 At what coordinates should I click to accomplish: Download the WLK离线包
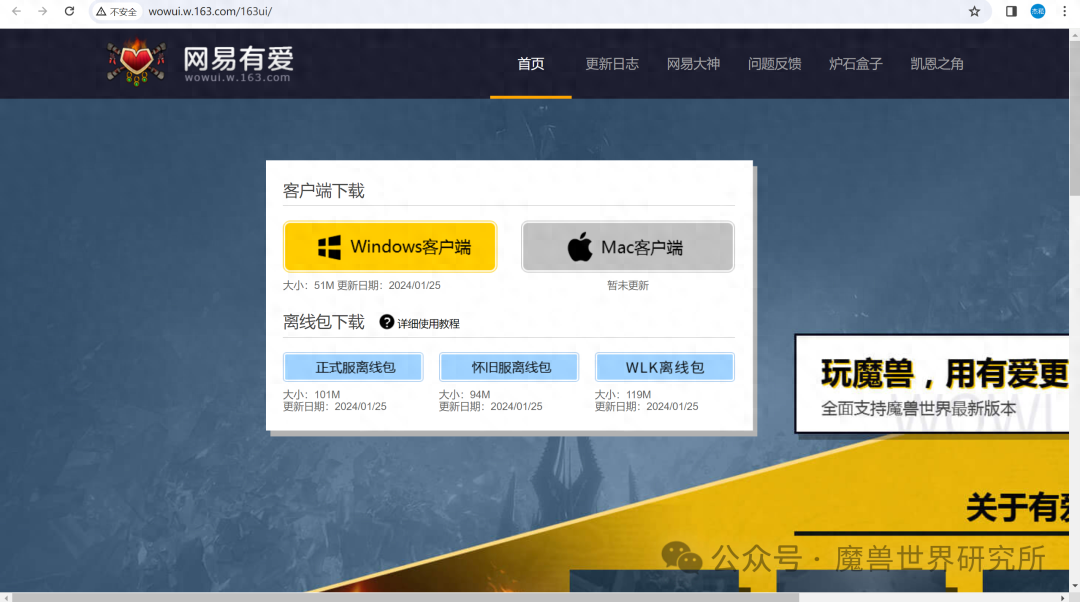[665, 366]
